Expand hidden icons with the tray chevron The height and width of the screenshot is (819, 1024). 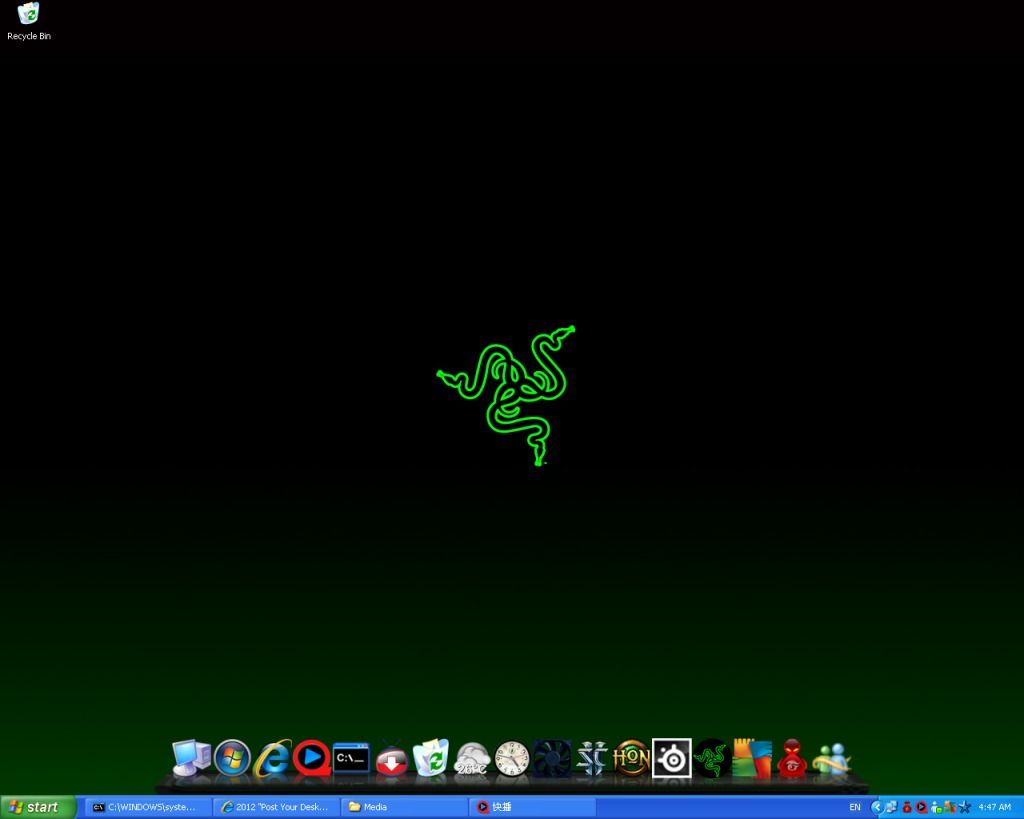pos(876,807)
